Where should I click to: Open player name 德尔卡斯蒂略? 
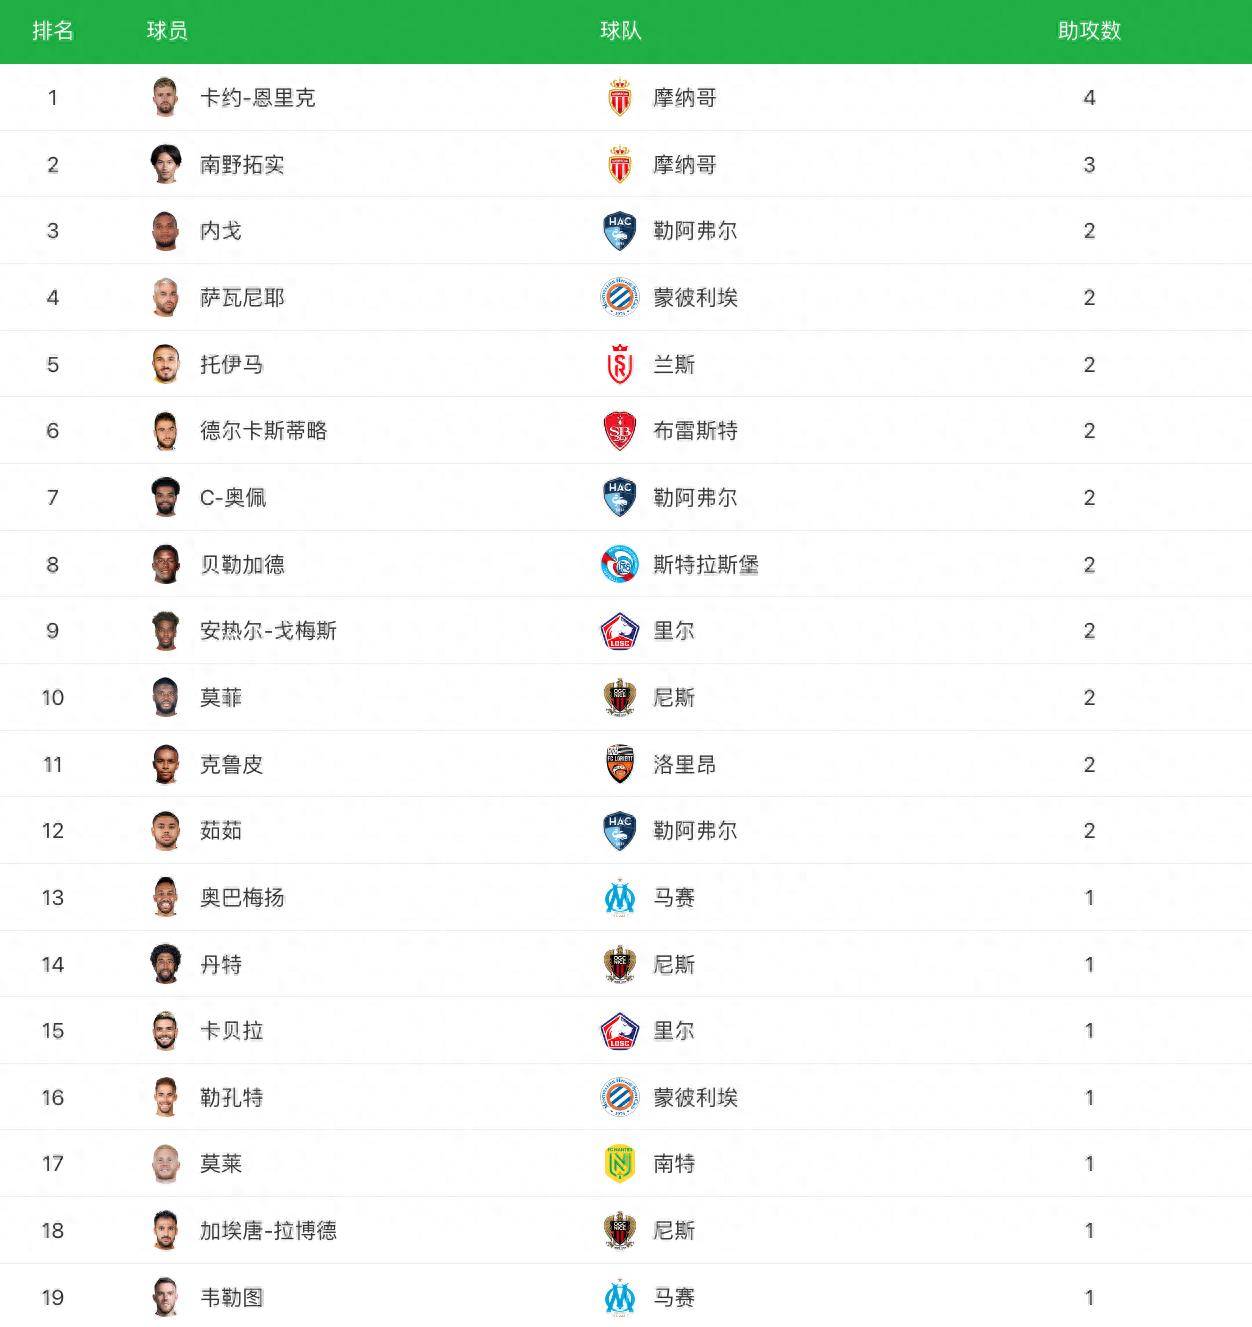pyautogui.click(x=263, y=431)
